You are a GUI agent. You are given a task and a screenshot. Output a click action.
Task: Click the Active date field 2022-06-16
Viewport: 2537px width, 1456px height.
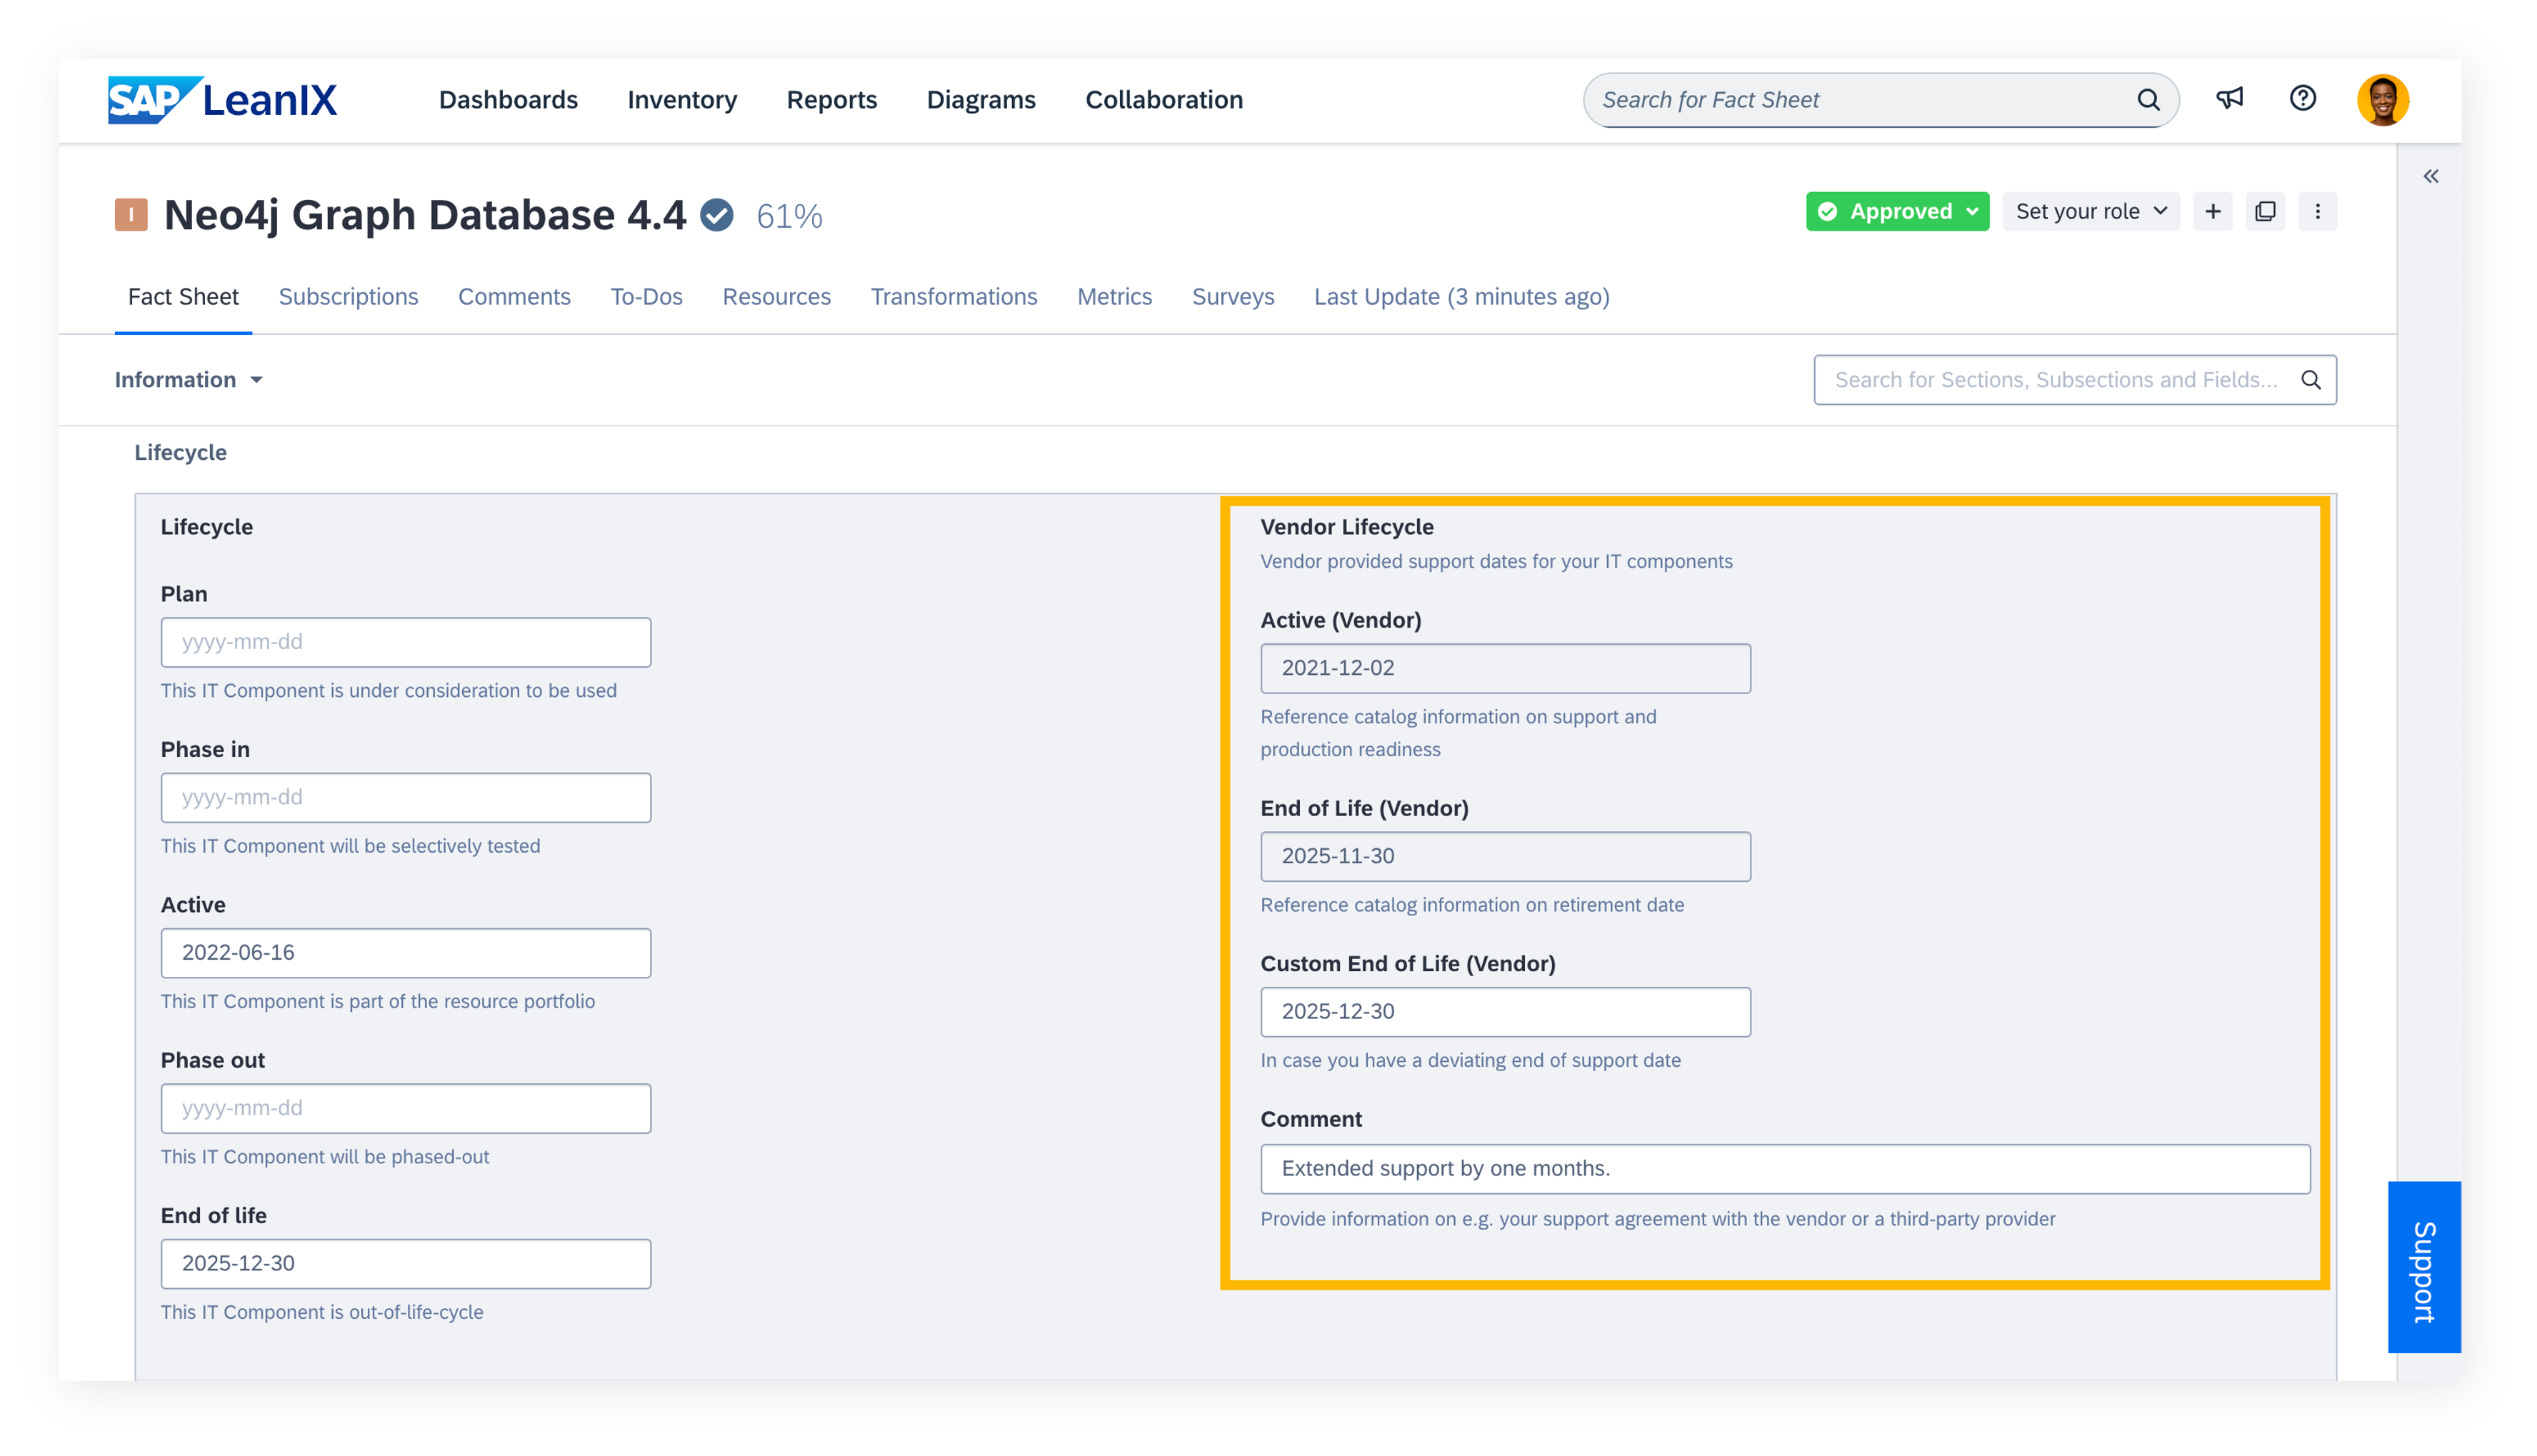(406, 953)
